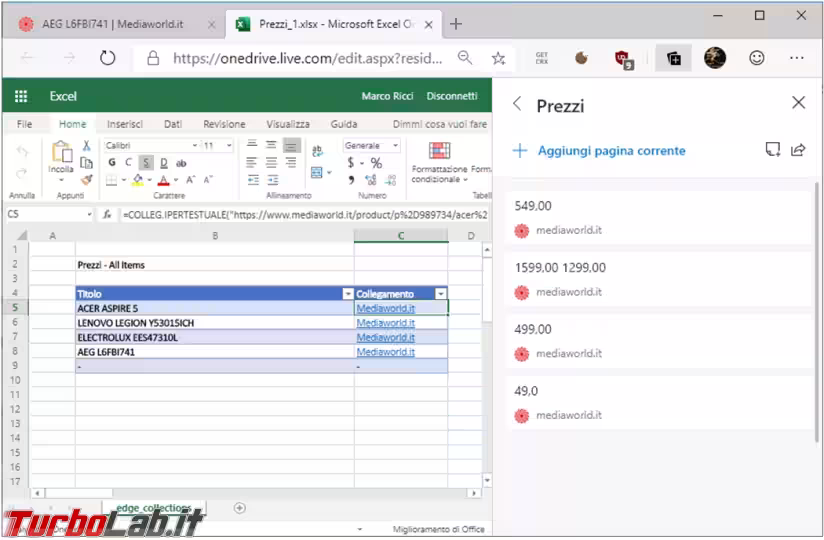The height and width of the screenshot is (540, 824).
Task: Increase font size with A up icon
Action: coord(191,180)
